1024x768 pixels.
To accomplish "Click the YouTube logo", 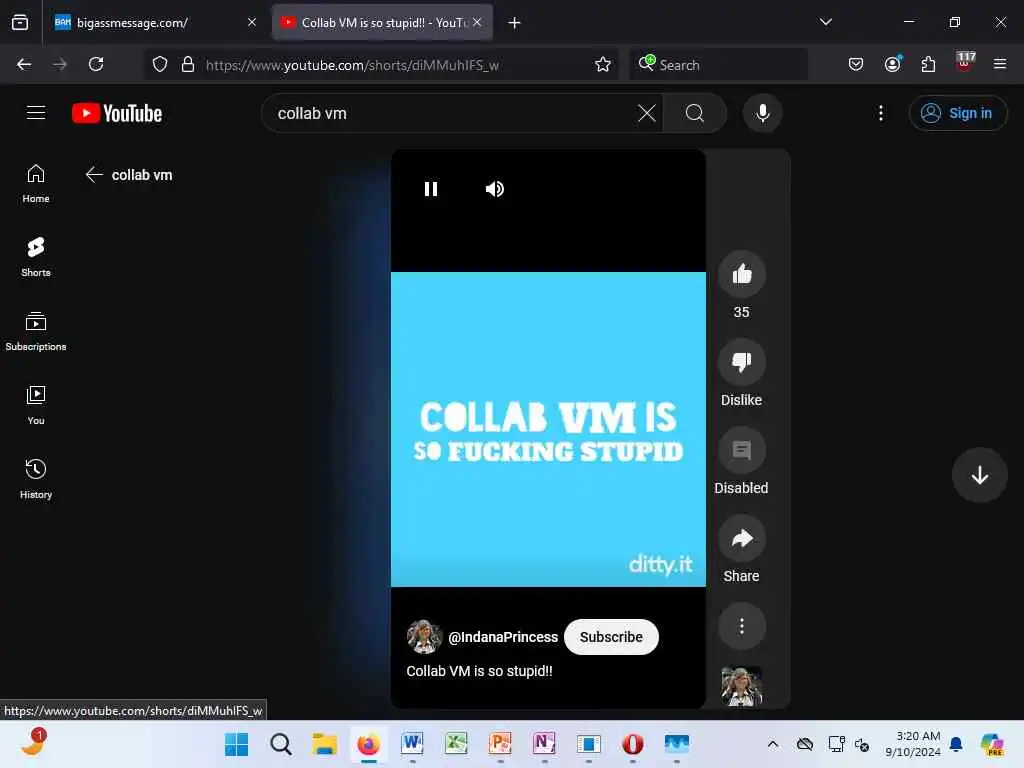I will point(117,113).
